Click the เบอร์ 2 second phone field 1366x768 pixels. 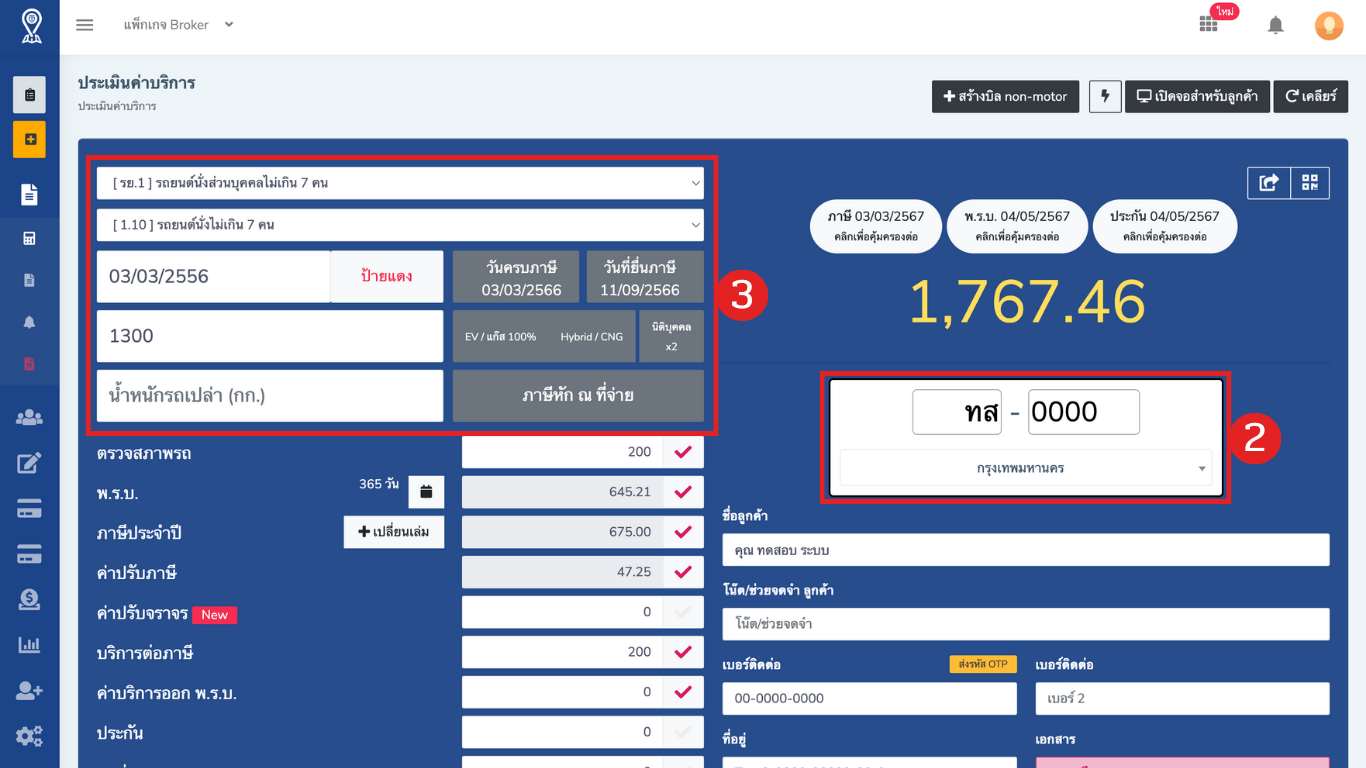tap(1182, 698)
